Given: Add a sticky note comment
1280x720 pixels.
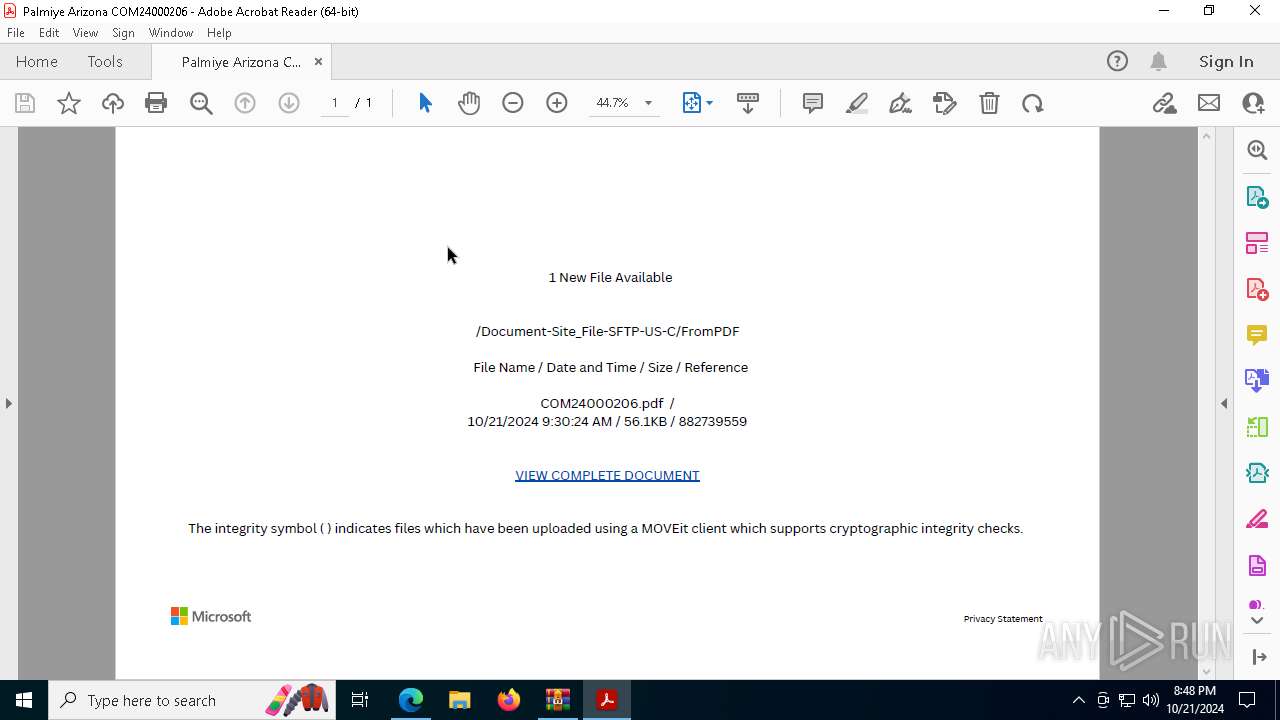Looking at the screenshot, I should [x=813, y=103].
